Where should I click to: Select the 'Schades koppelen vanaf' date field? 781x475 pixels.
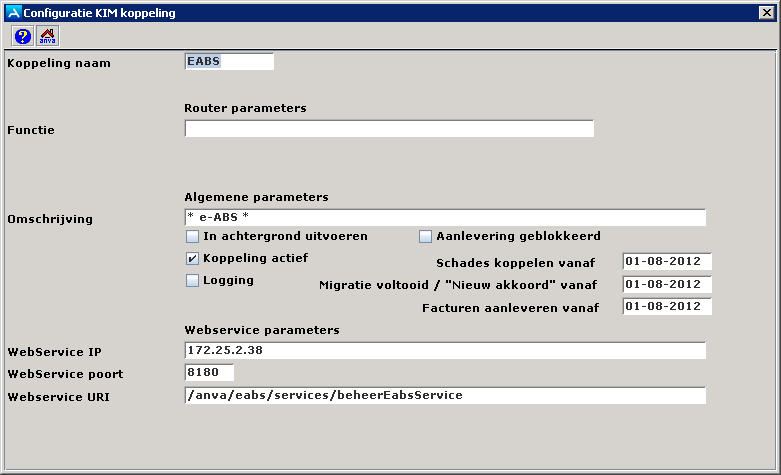[x=667, y=262]
